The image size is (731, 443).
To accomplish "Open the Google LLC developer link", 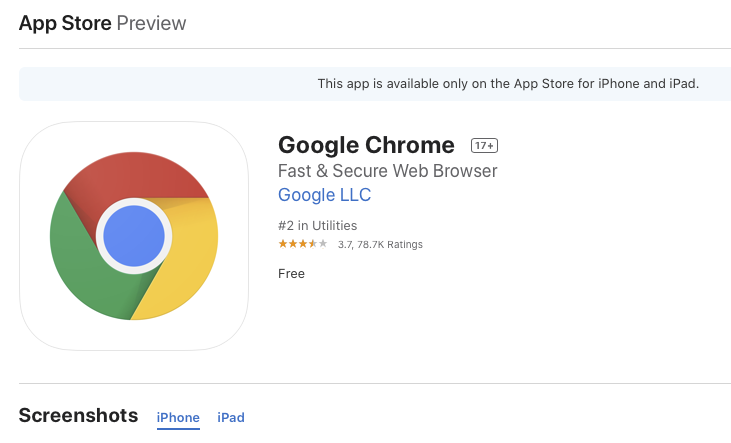I will coord(324,195).
